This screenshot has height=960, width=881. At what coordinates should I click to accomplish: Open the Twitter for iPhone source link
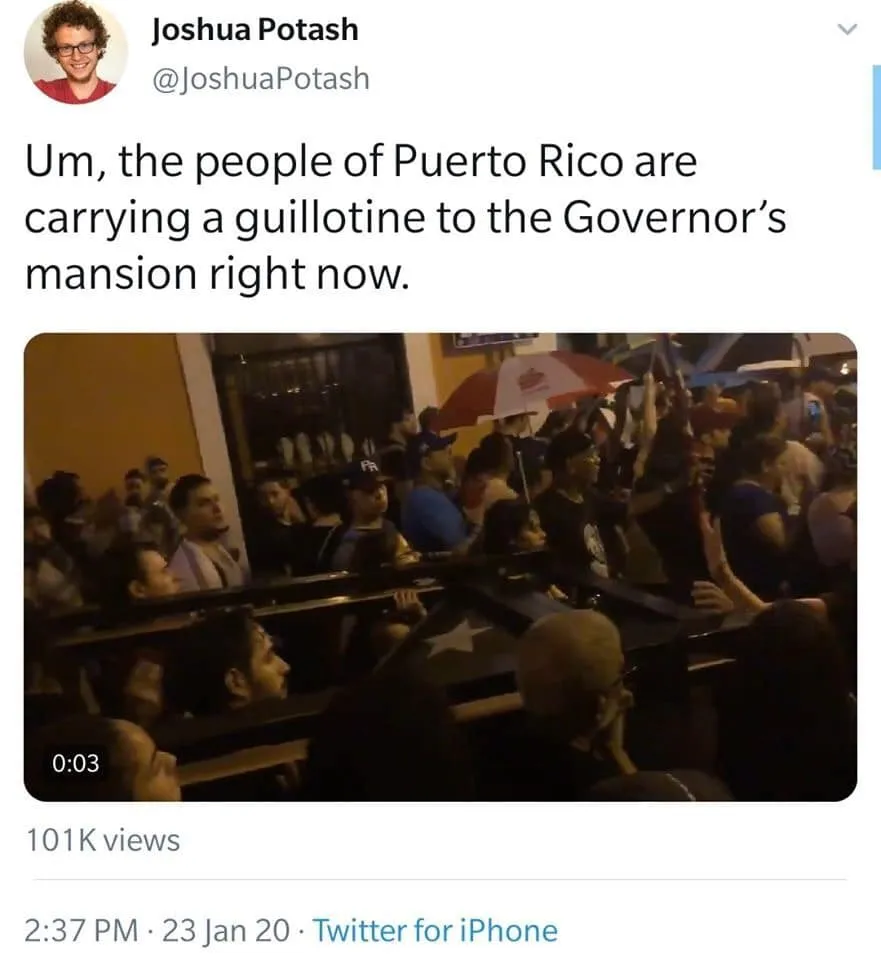435,931
